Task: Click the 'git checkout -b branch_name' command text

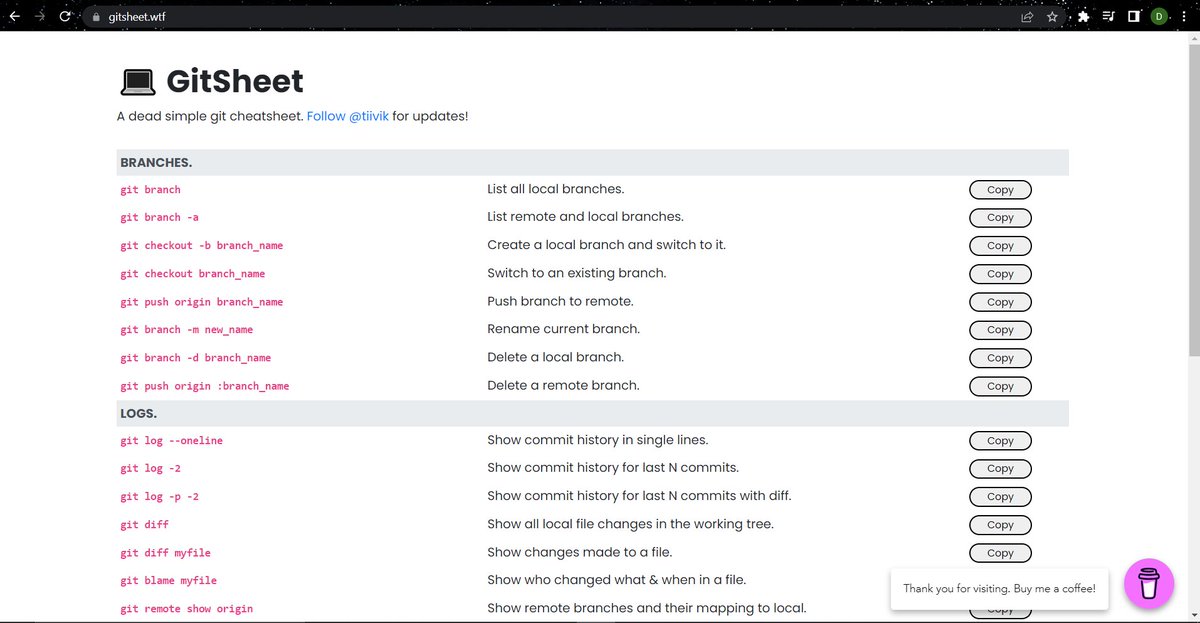Action: [x=202, y=245]
